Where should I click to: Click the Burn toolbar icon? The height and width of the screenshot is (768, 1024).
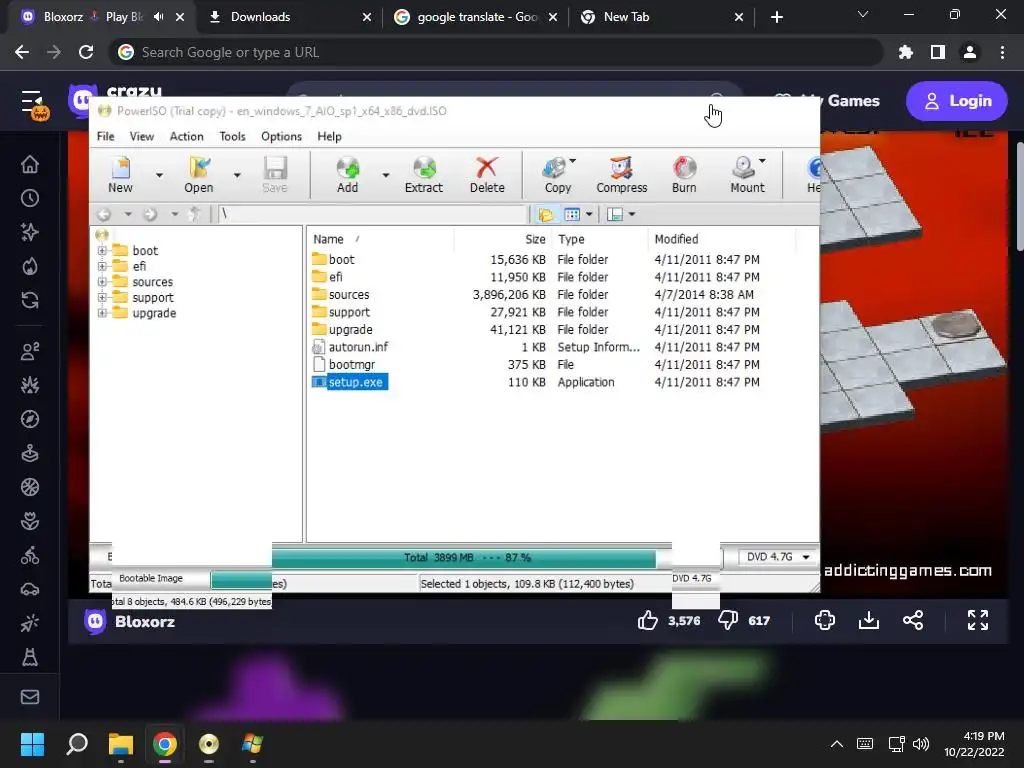pos(684,175)
